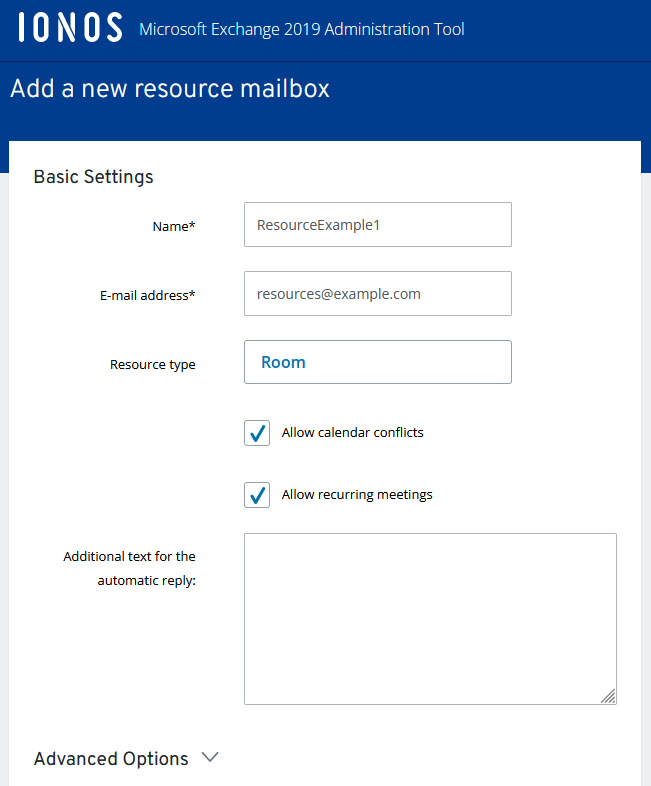
Task: Click the 'E-mail address*' field label
Action: click(x=148, y=296)
